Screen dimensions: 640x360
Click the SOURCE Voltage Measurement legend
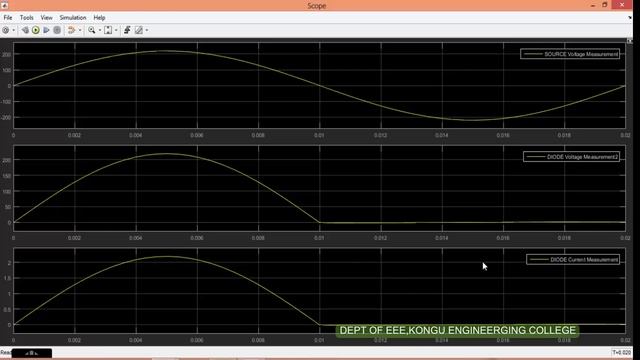tap(570, 54)
